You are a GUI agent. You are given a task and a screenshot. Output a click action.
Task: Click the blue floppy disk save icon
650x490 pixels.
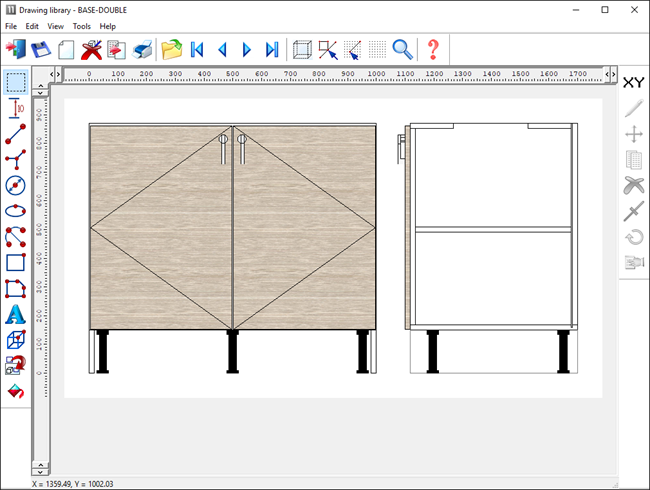(41, 49)
